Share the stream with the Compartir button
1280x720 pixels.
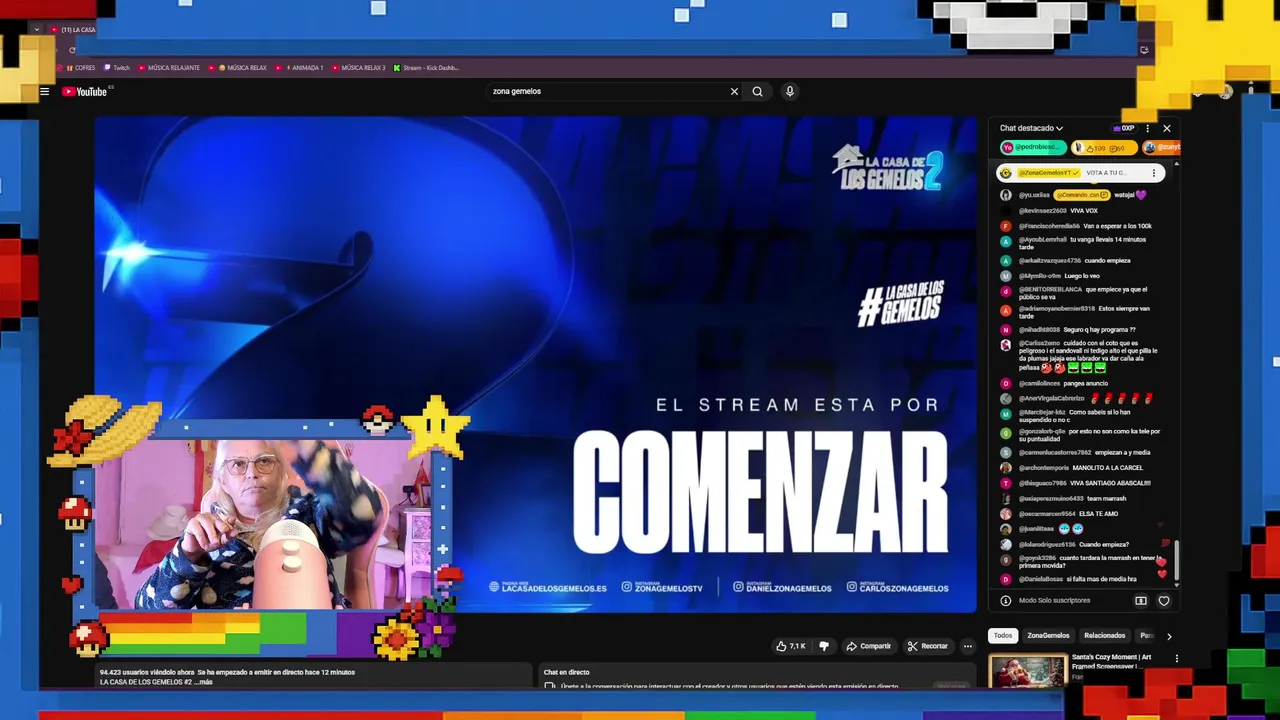coord(868,646)
